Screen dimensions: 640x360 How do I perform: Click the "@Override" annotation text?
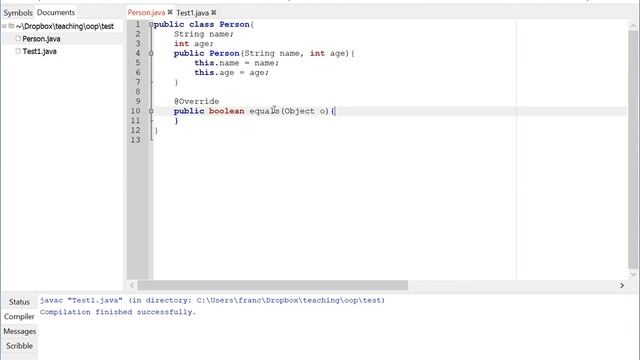[x=196, y=101]
